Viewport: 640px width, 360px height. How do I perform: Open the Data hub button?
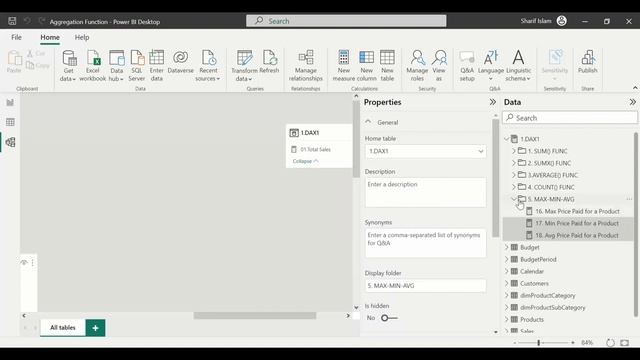116,66
